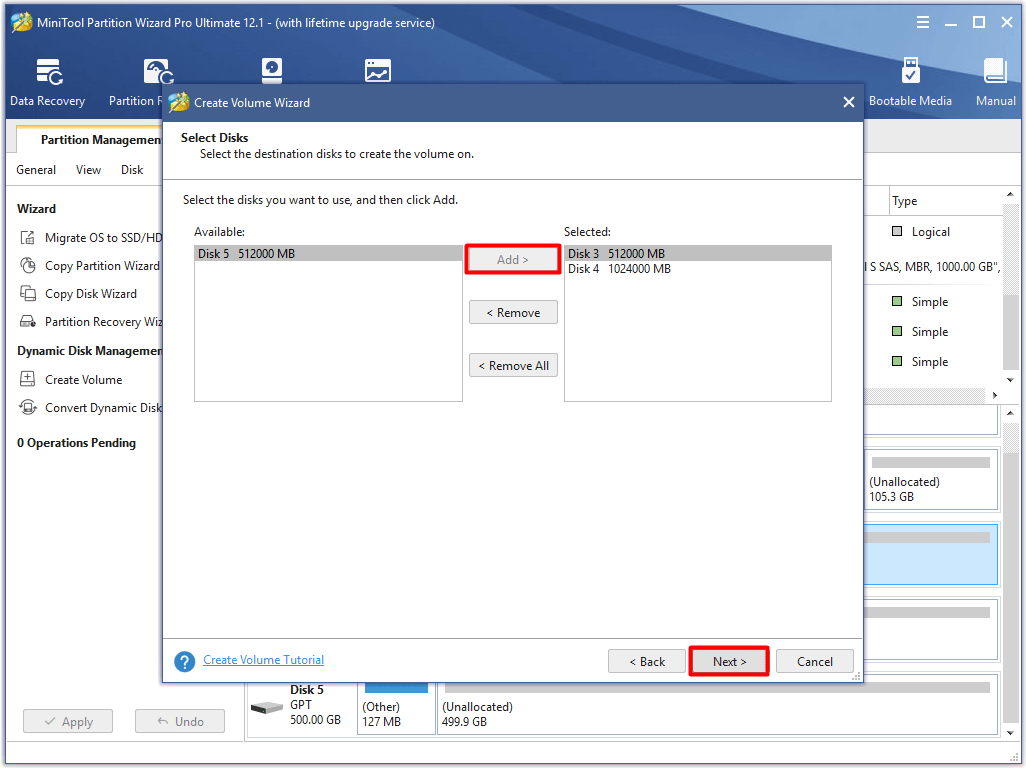The width and height of the screenshot is (1026, 768).
Task: Click the Remove All button
Action: click(513, 366)
